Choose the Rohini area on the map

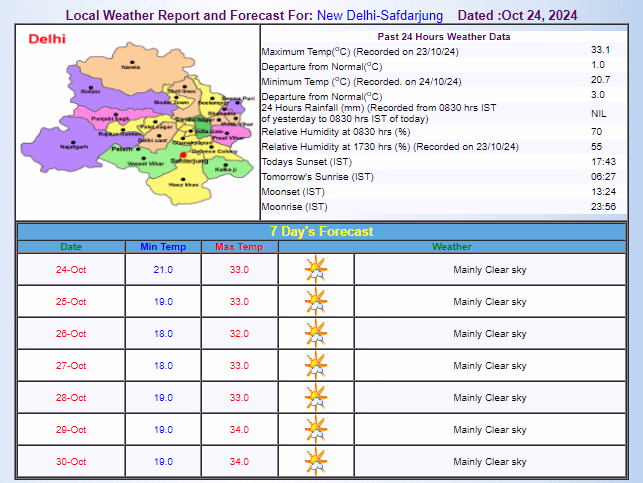pos(91,90)
